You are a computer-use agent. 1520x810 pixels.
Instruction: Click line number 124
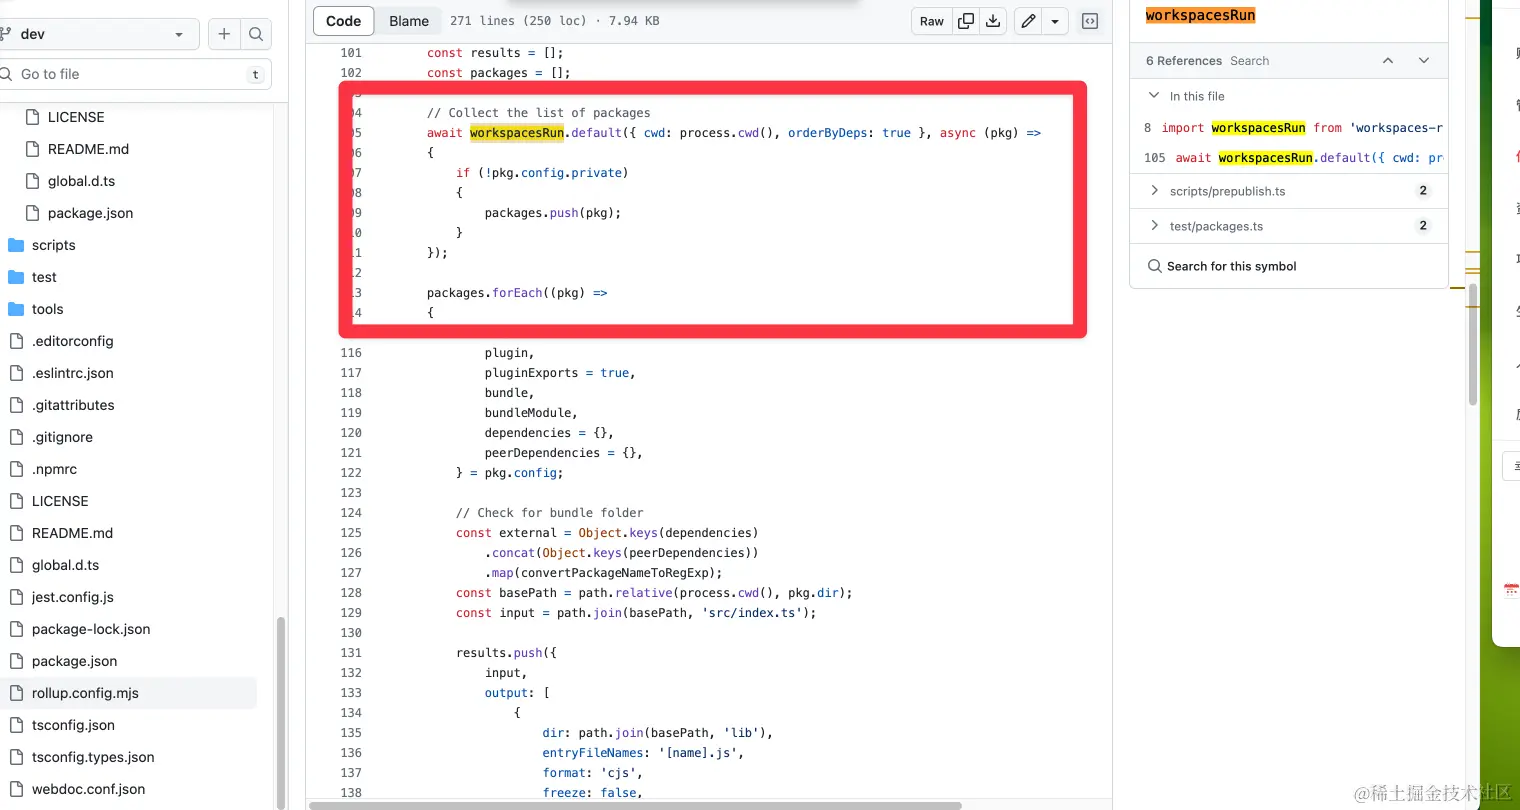click(351, 513)
